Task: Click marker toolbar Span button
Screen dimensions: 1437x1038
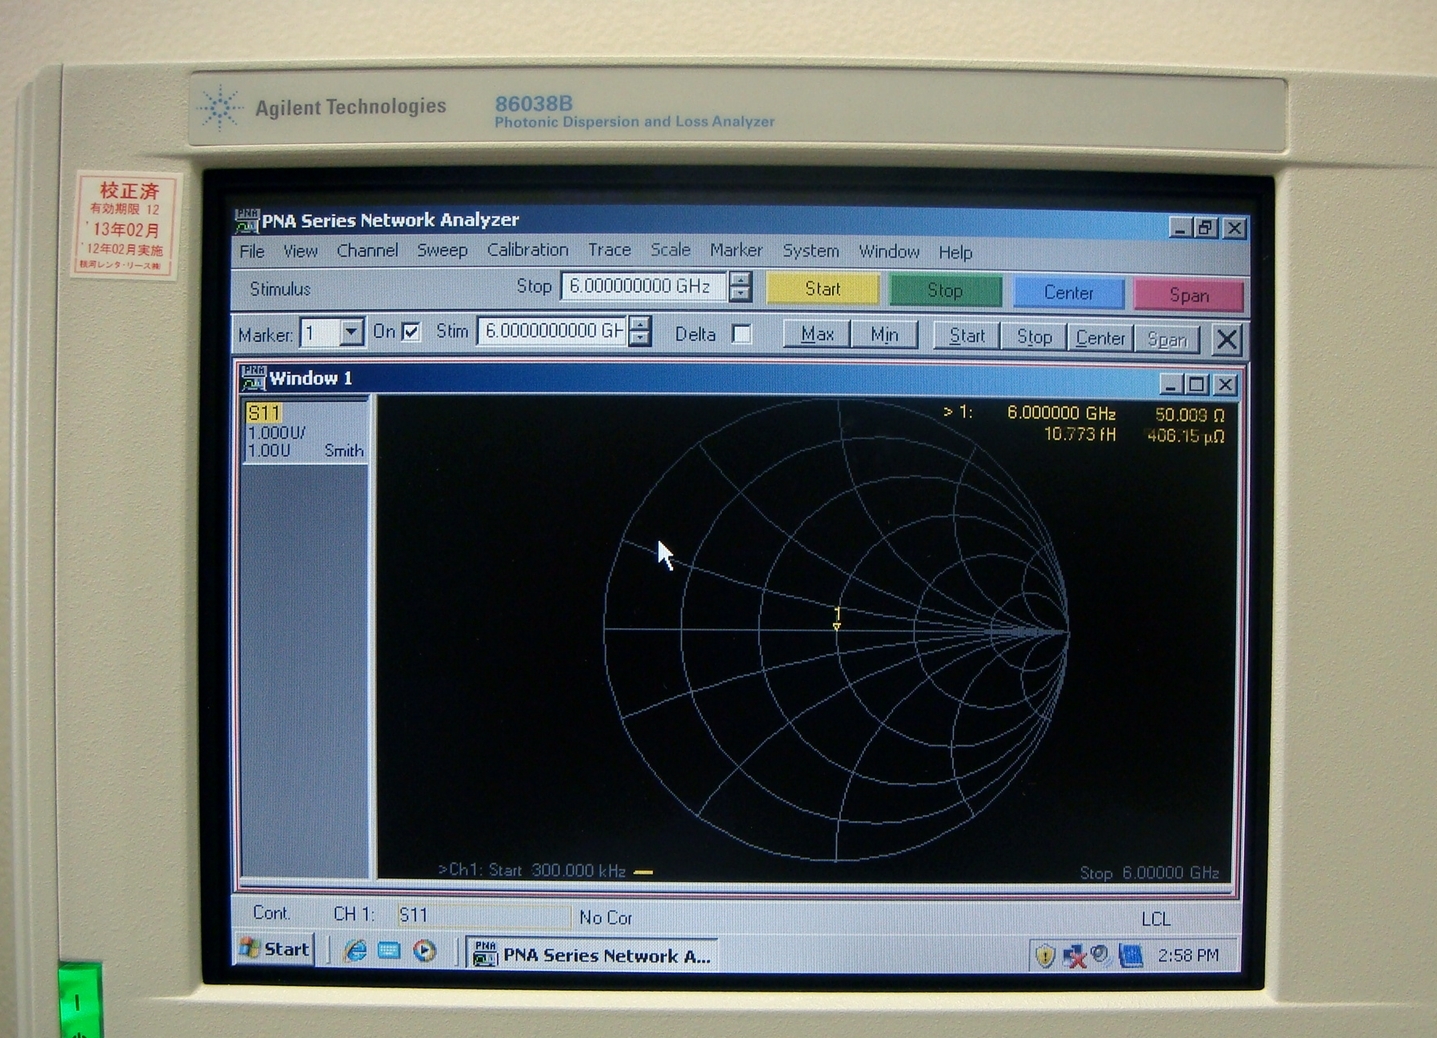Action: (x=1167, y=340)
